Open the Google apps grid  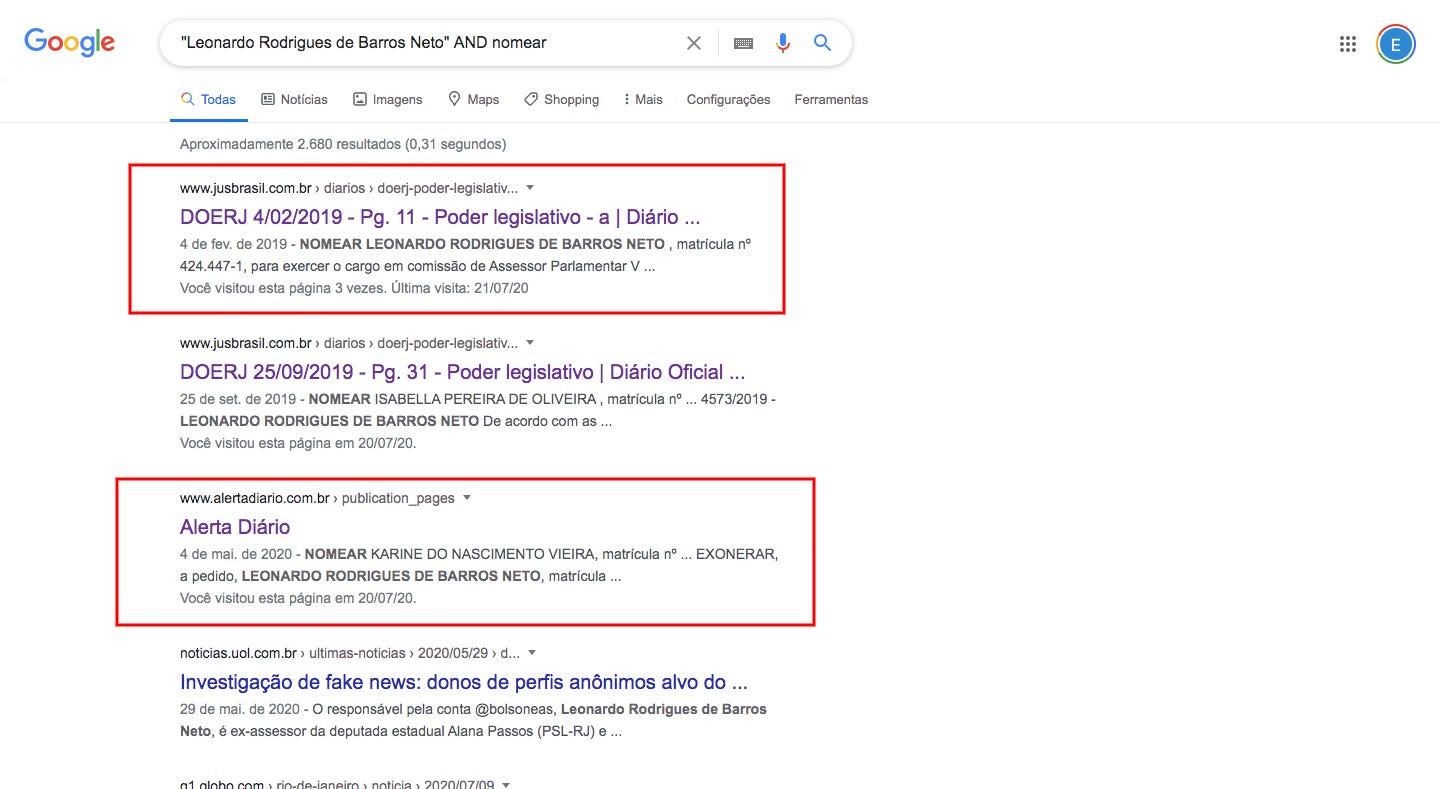[1347, 43]
